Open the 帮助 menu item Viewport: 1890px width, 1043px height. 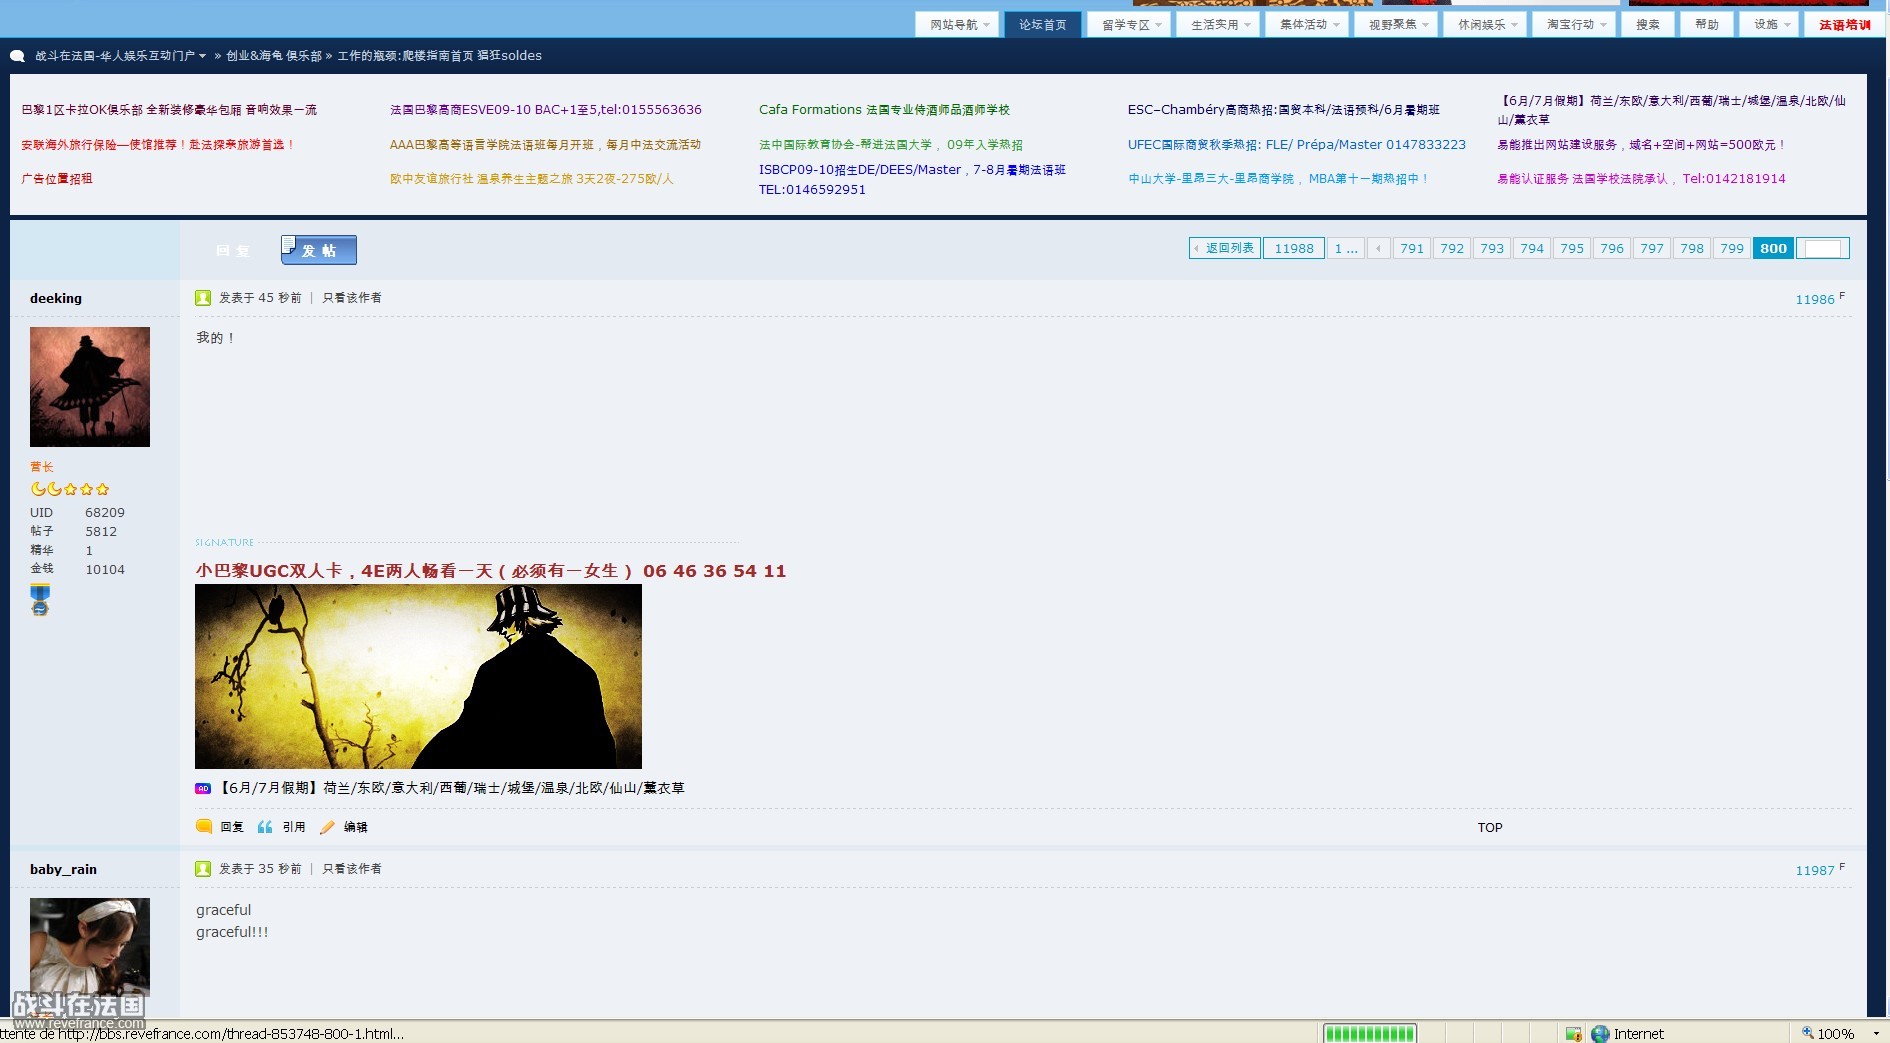pyautogui.click(x=1707, y=25)
